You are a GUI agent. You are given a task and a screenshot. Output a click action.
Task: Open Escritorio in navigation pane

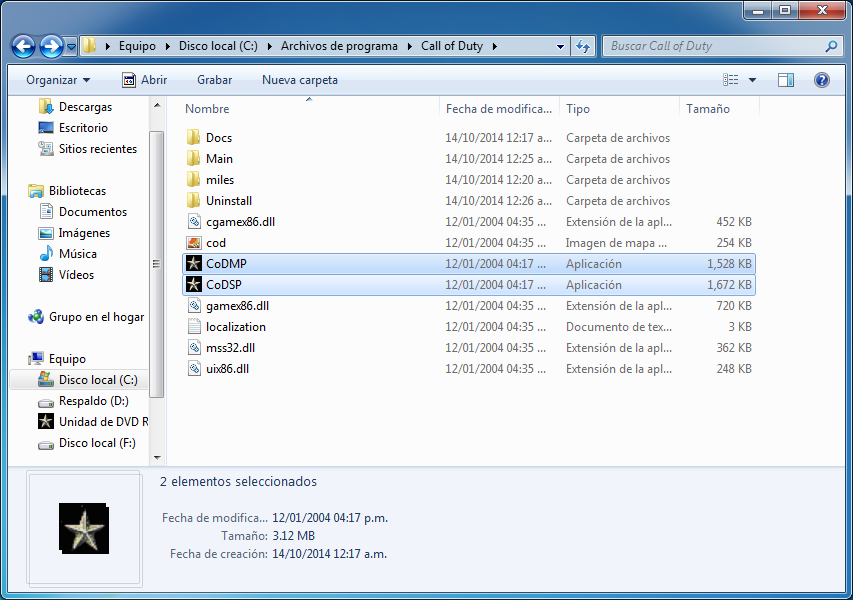(x=83, y=128)
